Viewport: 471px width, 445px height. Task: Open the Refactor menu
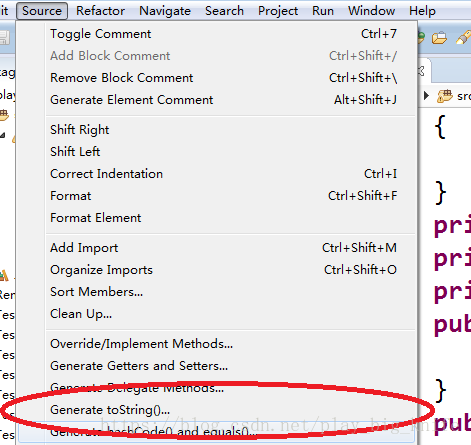(100, 11)
